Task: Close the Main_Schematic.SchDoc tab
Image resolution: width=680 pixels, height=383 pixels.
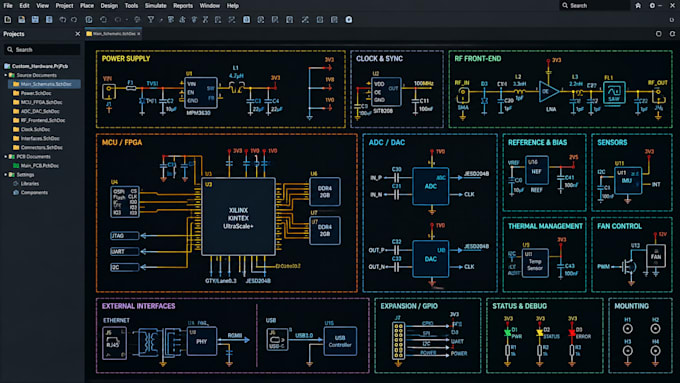Action: (138, 34)
